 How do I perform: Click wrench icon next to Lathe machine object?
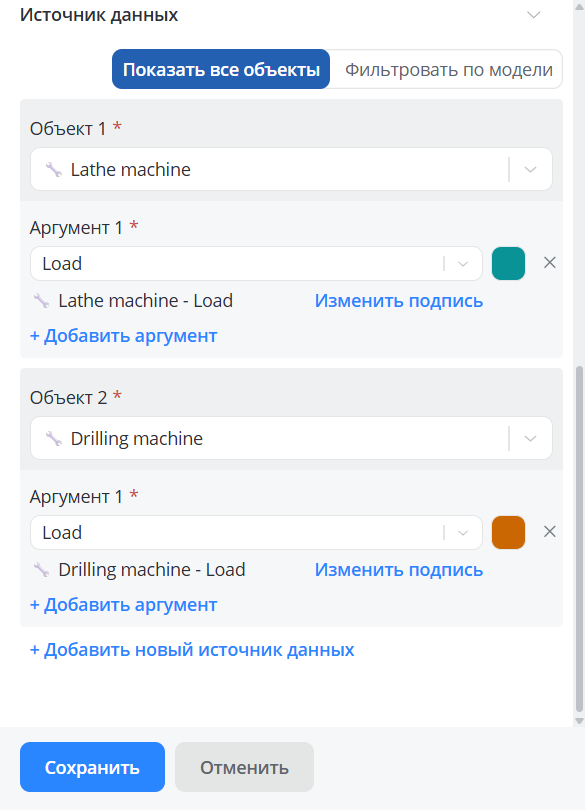[54, 169]
